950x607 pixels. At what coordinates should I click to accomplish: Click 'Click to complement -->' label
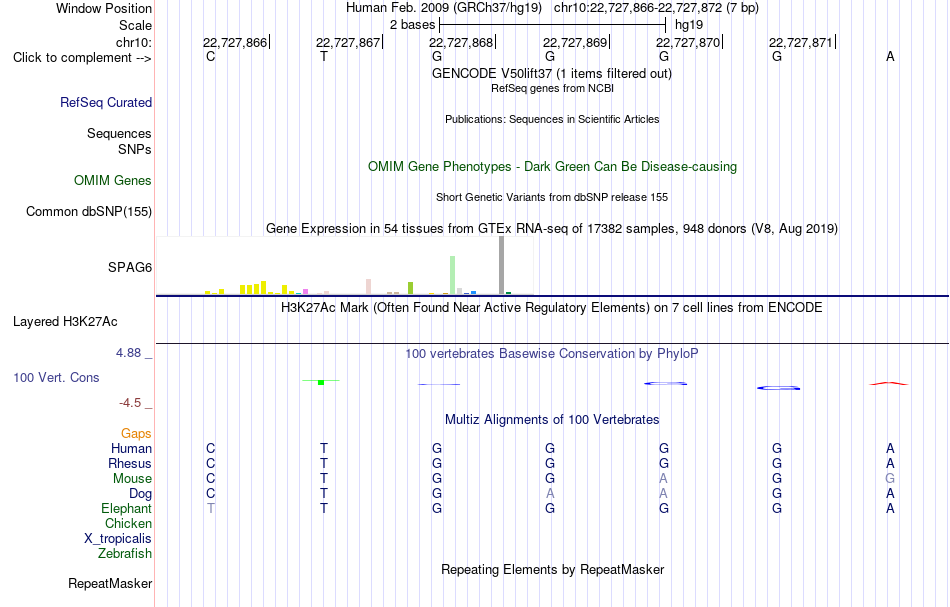[x=82, y=58]
